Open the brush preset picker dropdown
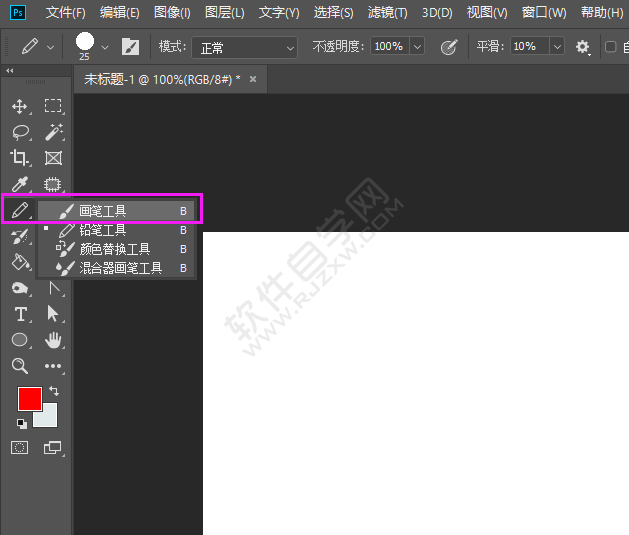The image size is (629, 535). 105,47
